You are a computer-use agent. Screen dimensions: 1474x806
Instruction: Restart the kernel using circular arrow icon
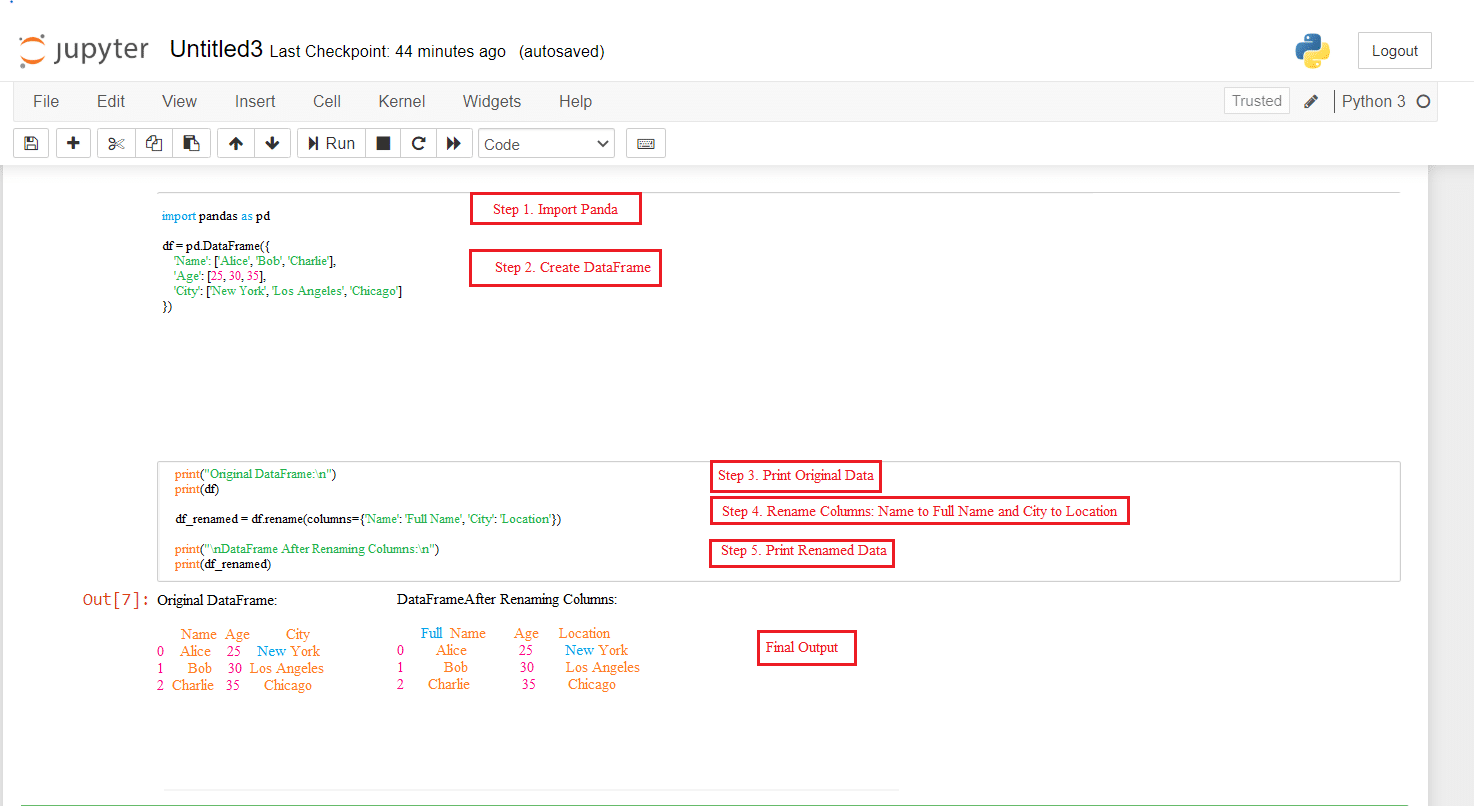pyautogui.click(x=419, y=144)
